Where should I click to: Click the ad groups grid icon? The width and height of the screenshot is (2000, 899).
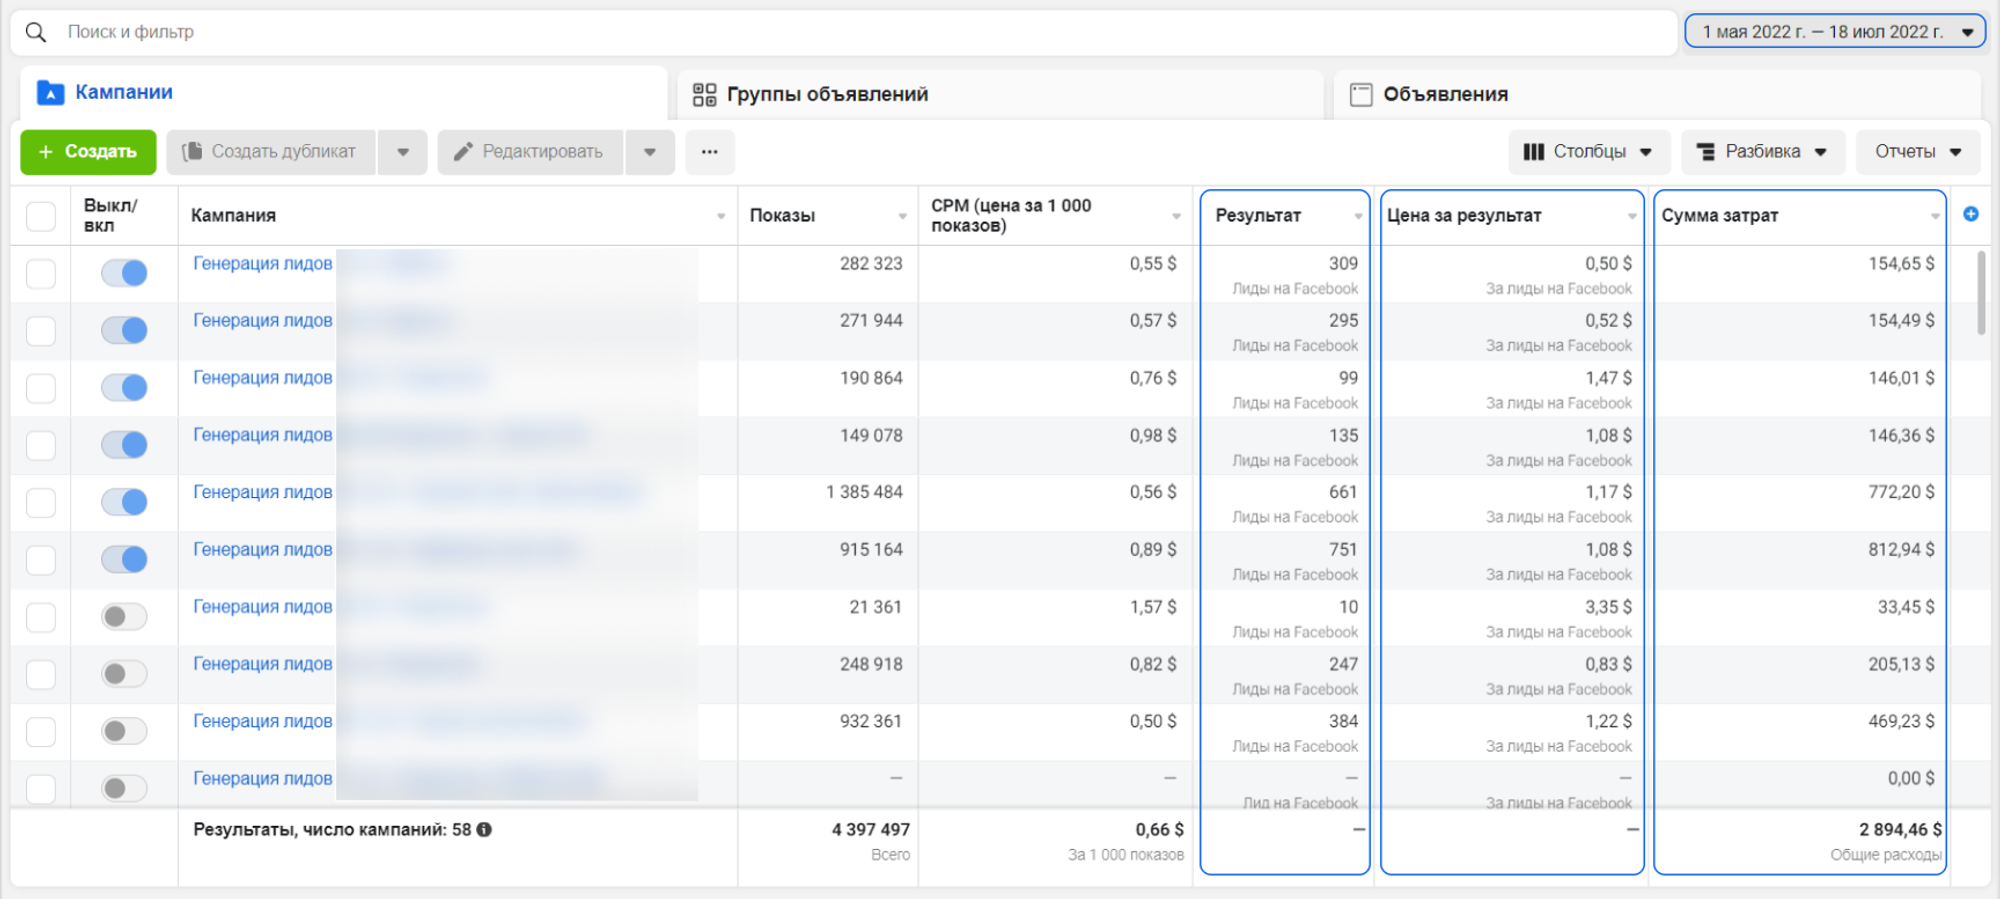(704, 94)
